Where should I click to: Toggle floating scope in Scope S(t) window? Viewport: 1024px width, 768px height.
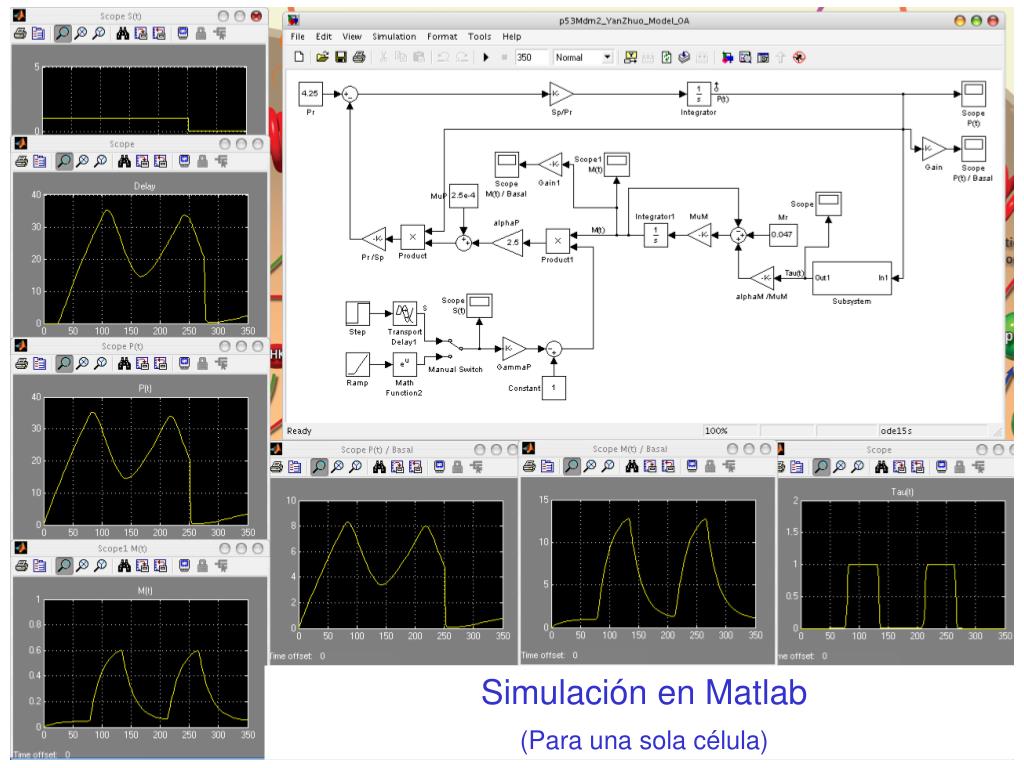click(183, 33)
